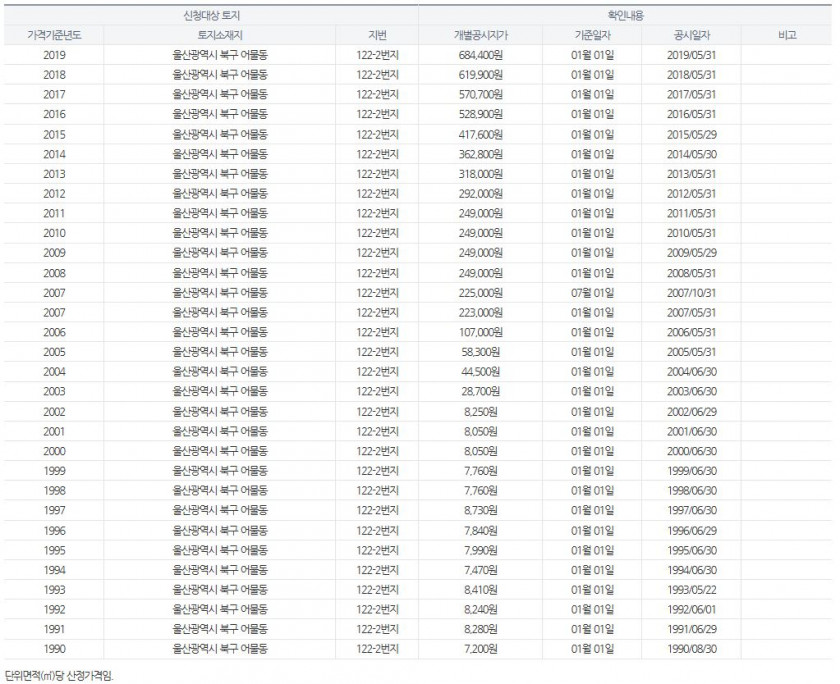Select the 44,500원 price cell
Screen dimensions: 840x684
481,372
